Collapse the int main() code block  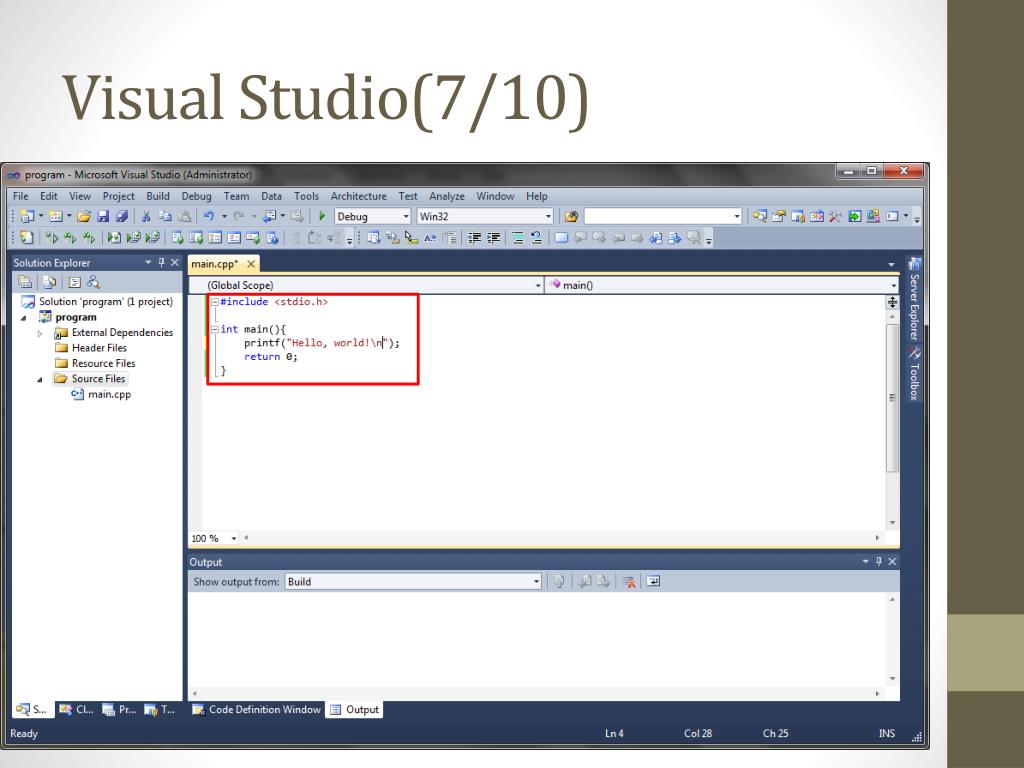click(214, 330)
